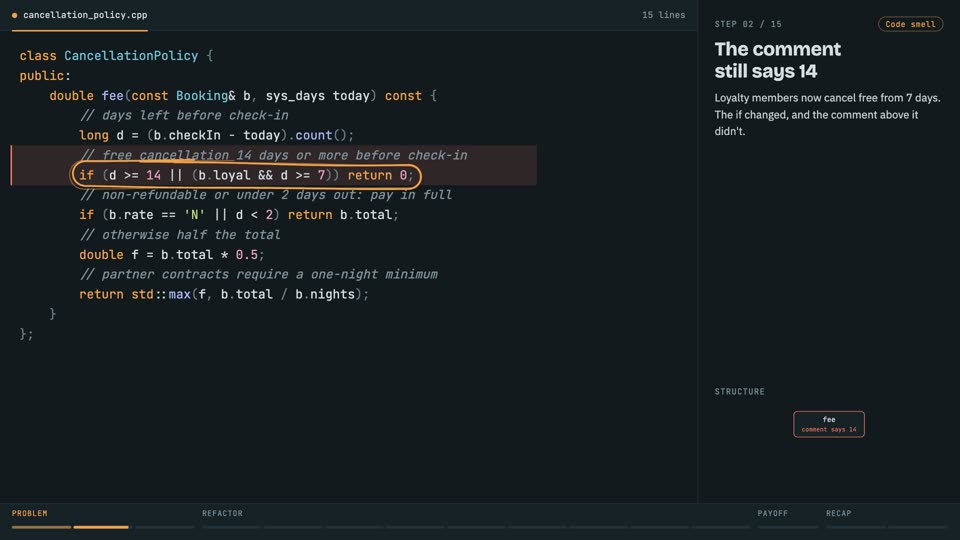
Task: Go to first step segment under PROBLEM
Action: (x=41, y=527)
